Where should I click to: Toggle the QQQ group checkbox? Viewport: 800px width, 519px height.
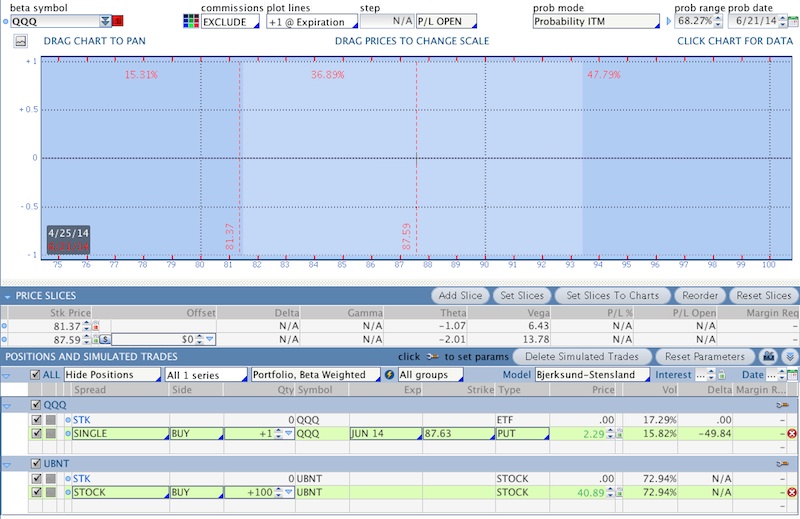36,405
